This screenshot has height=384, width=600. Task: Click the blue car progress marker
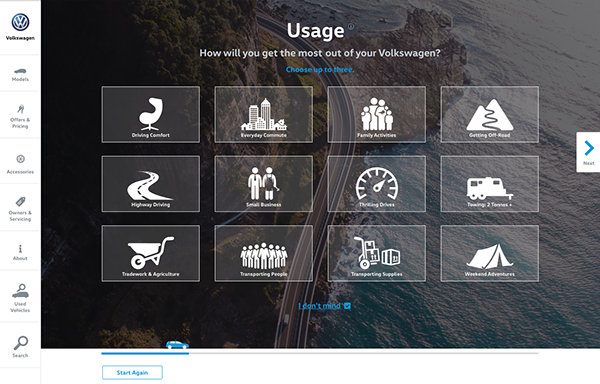point(177,345)
